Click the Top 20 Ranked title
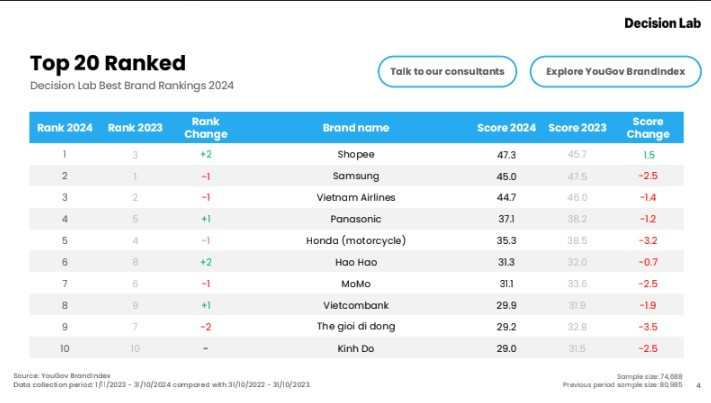The image size is (711, 403). [x=108, y=63]
